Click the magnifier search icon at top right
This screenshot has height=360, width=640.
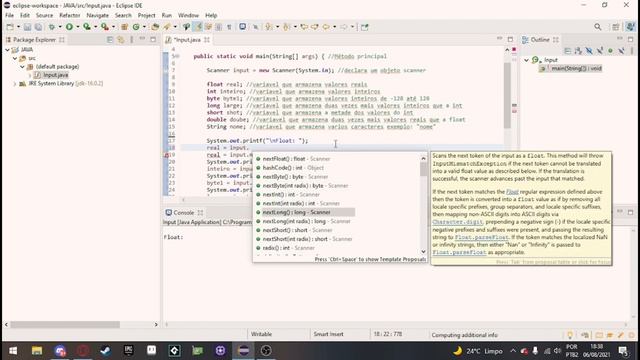[598, 27]
